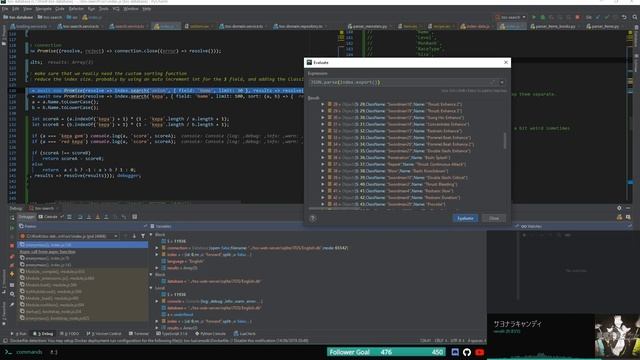The width and height of the screenshot is (640, 360).
Task: Click Step Into in debugger toolbar
Action: (x=89, y=217)
